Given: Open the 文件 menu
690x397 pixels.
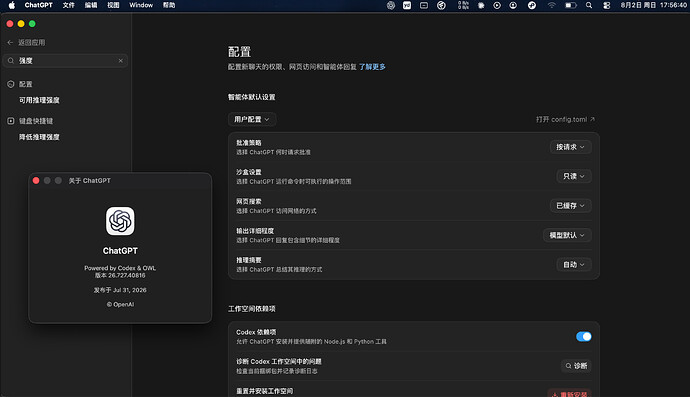Looking at the screenshot, I should [68, 5].
